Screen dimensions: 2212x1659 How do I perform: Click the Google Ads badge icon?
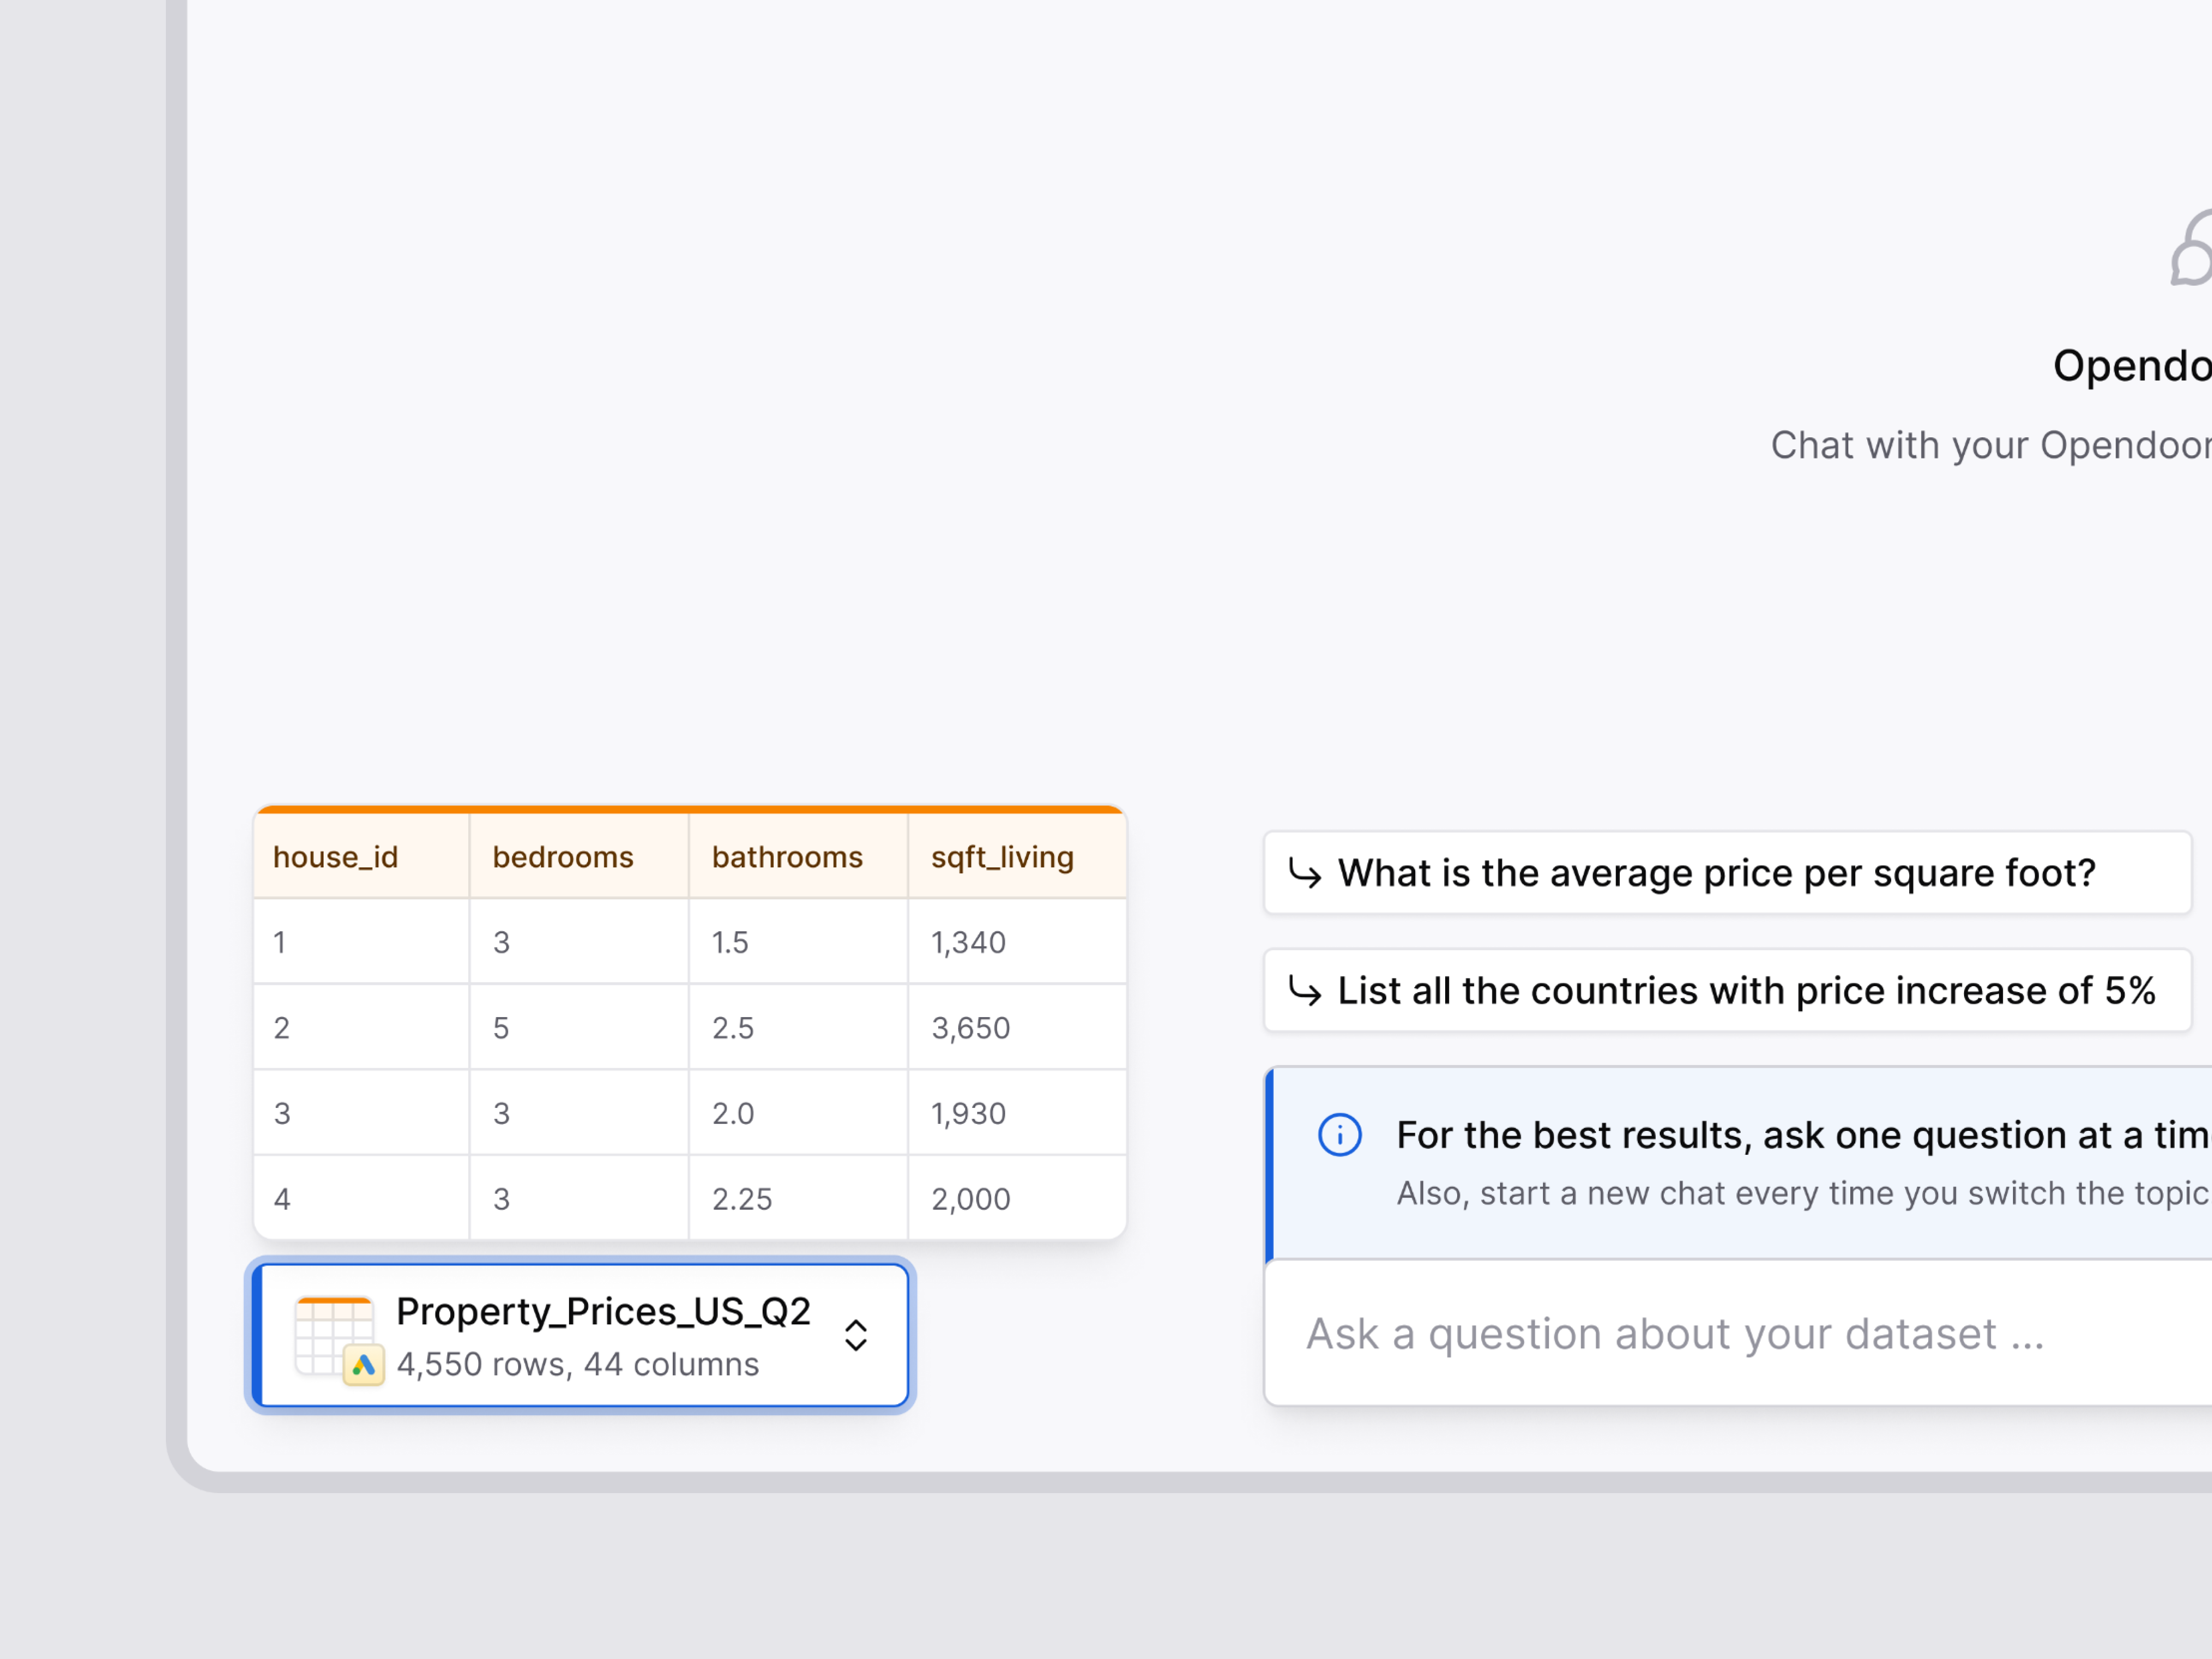364,1365
